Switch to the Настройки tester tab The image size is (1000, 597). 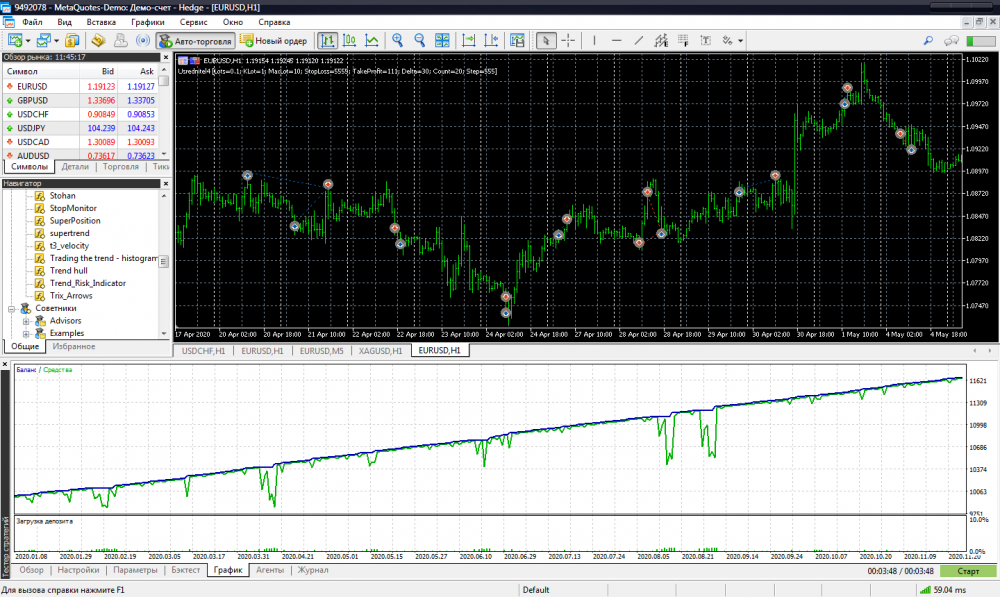tap(78, 570)
